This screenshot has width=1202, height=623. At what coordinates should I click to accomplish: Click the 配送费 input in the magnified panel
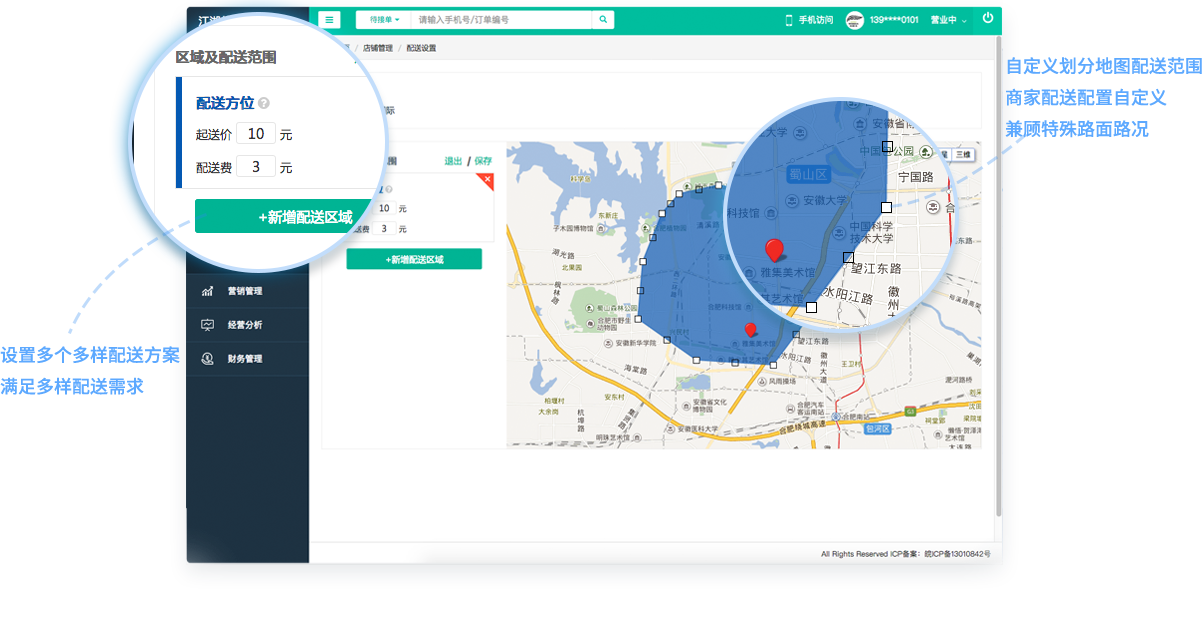tap(256, 167)
